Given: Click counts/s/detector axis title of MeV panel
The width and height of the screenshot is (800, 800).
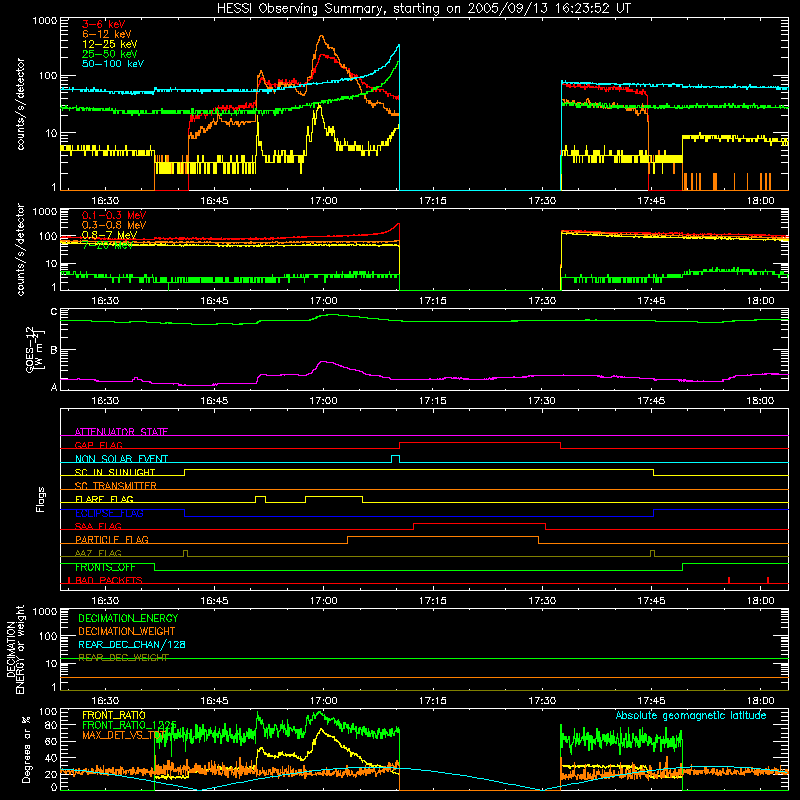Looking at the screenshot, I should click(x=20, y=249).
